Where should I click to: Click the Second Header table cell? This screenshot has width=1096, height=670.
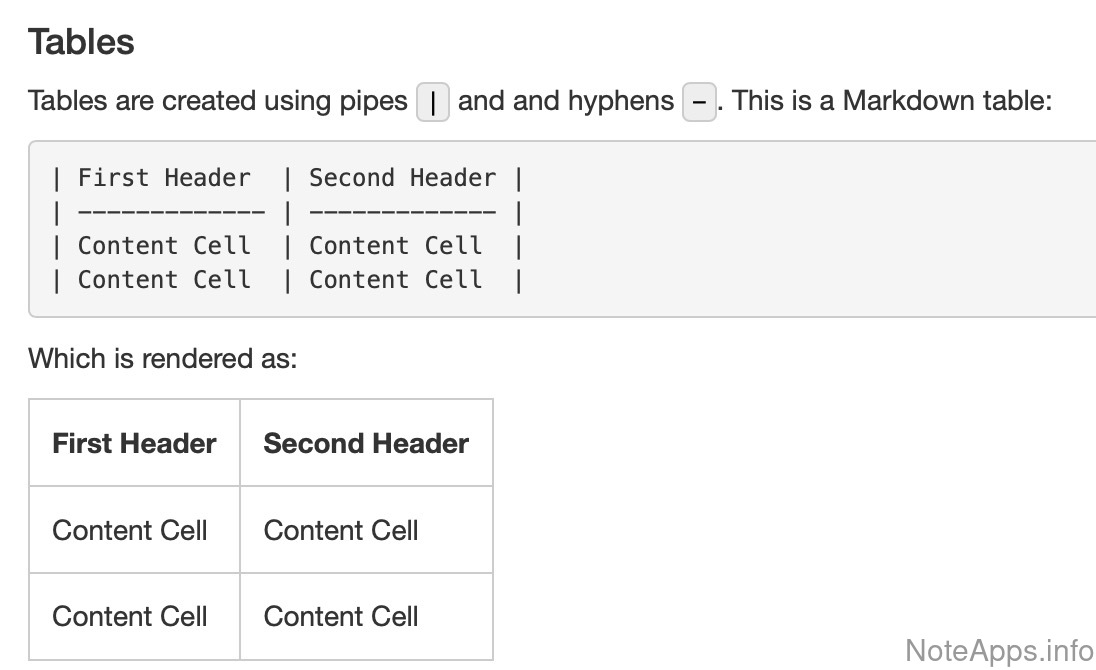tap(366, 443)
